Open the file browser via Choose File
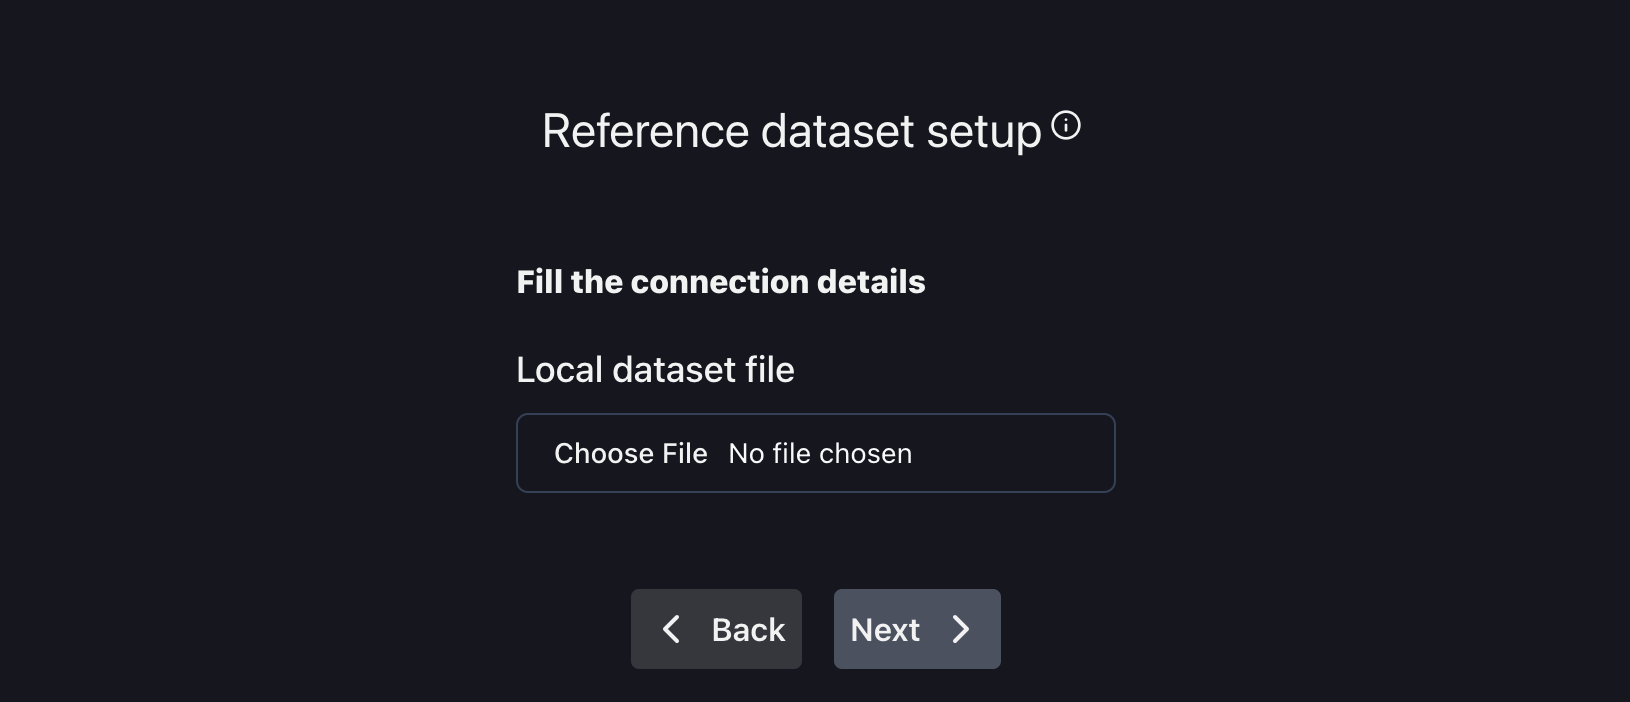 (630, 454)
